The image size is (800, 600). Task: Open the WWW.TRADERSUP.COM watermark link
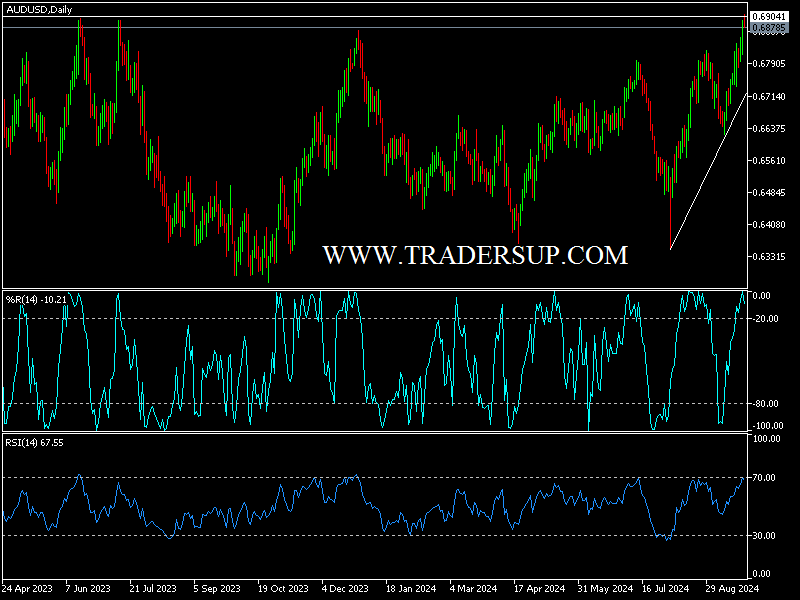pos(475,255)
